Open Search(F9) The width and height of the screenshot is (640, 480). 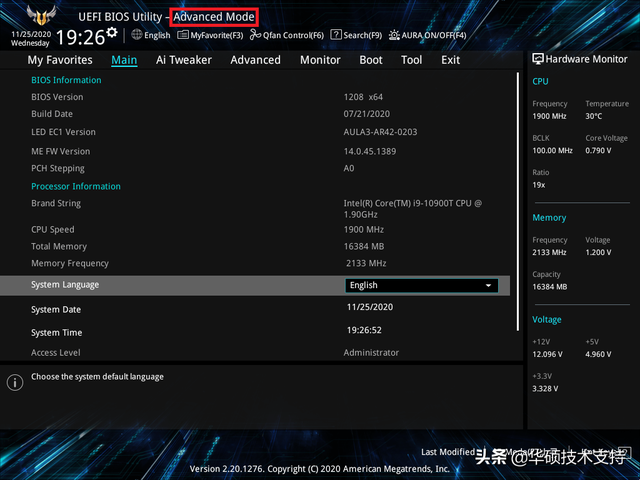click(x=356, y=35)
